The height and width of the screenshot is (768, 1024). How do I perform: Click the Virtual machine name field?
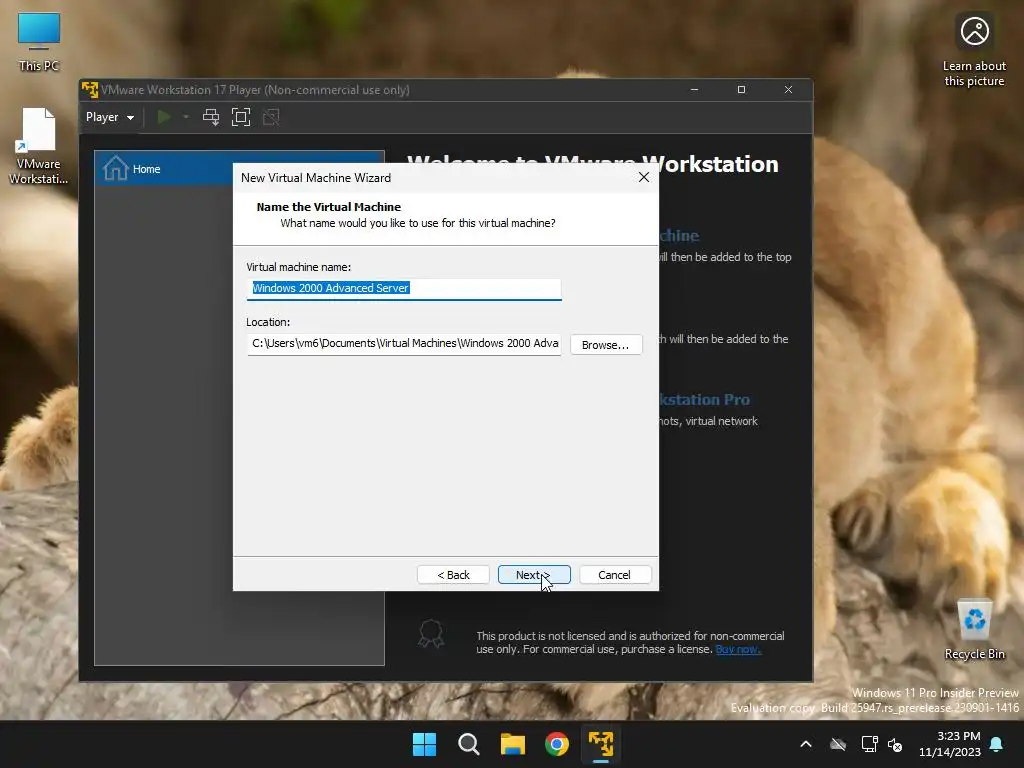(404, 289)
